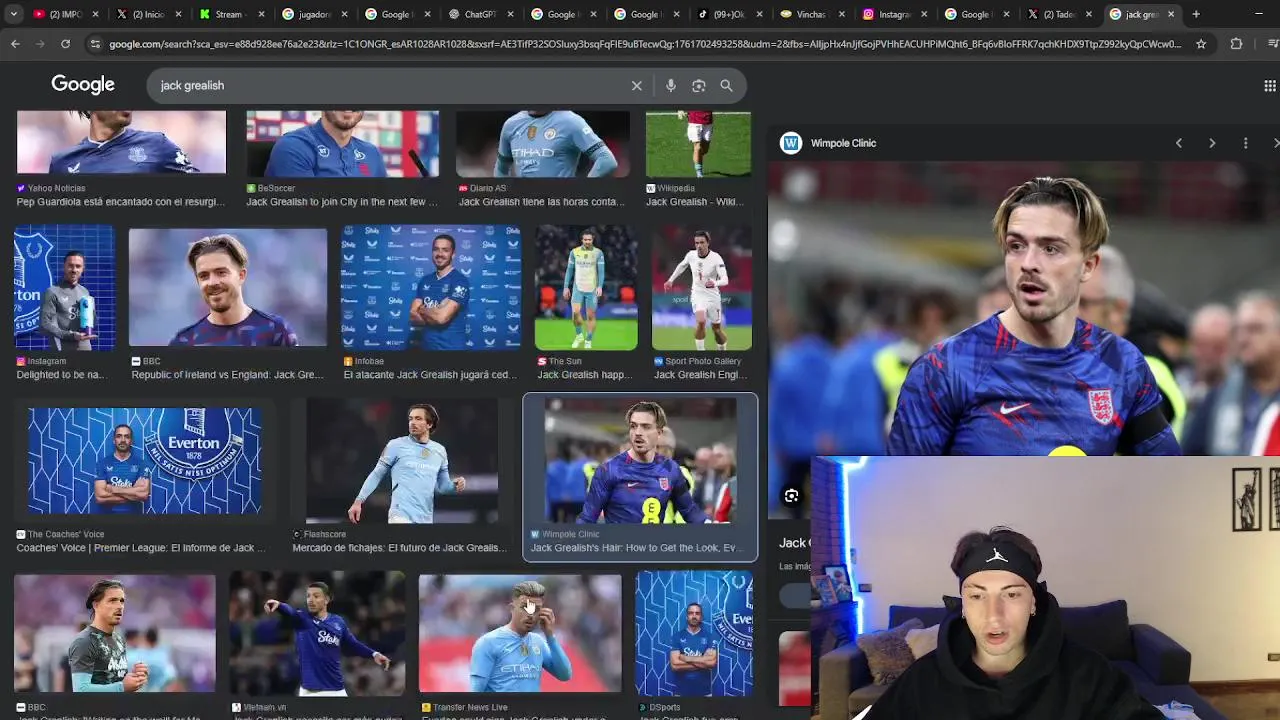Click 'Jack Grealish's Hair: How to Get' caption
The width and height of the screenshot is (1280, 720).
coord(636,548)
